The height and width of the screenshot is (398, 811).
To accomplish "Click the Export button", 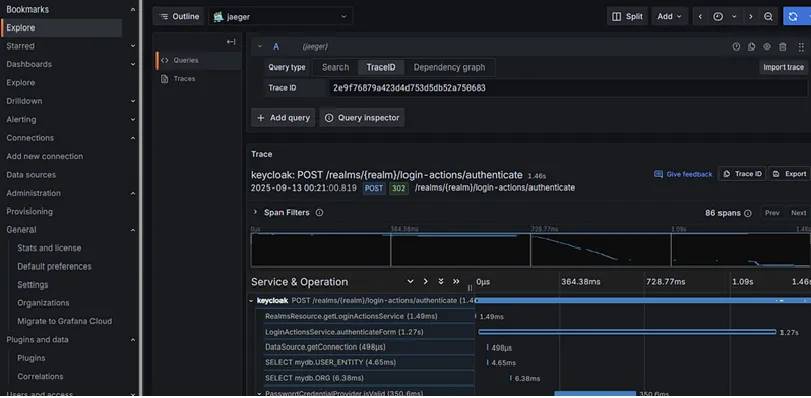I will 790,174.
